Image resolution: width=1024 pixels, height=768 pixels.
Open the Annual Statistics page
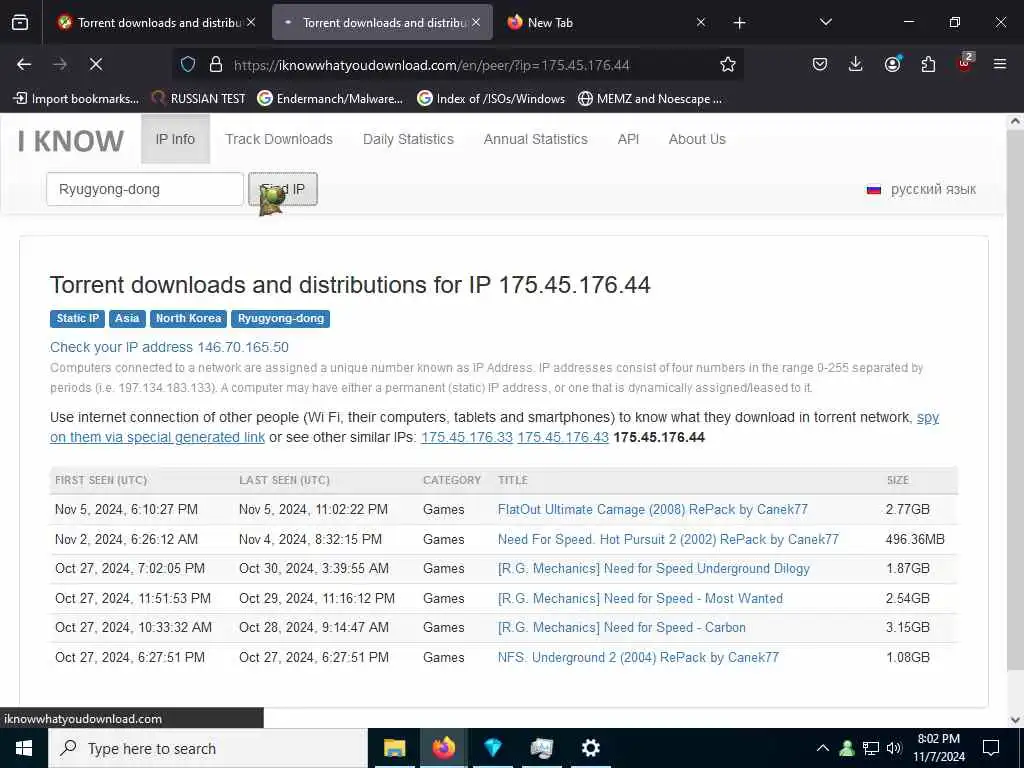coord(536,139)
